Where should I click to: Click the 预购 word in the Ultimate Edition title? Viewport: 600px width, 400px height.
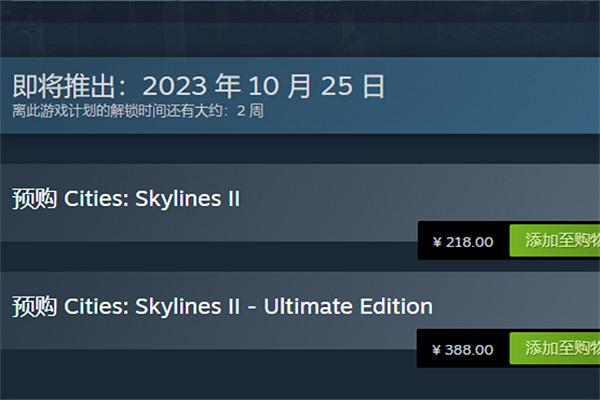pyautogui.click(x=33, y=306)
